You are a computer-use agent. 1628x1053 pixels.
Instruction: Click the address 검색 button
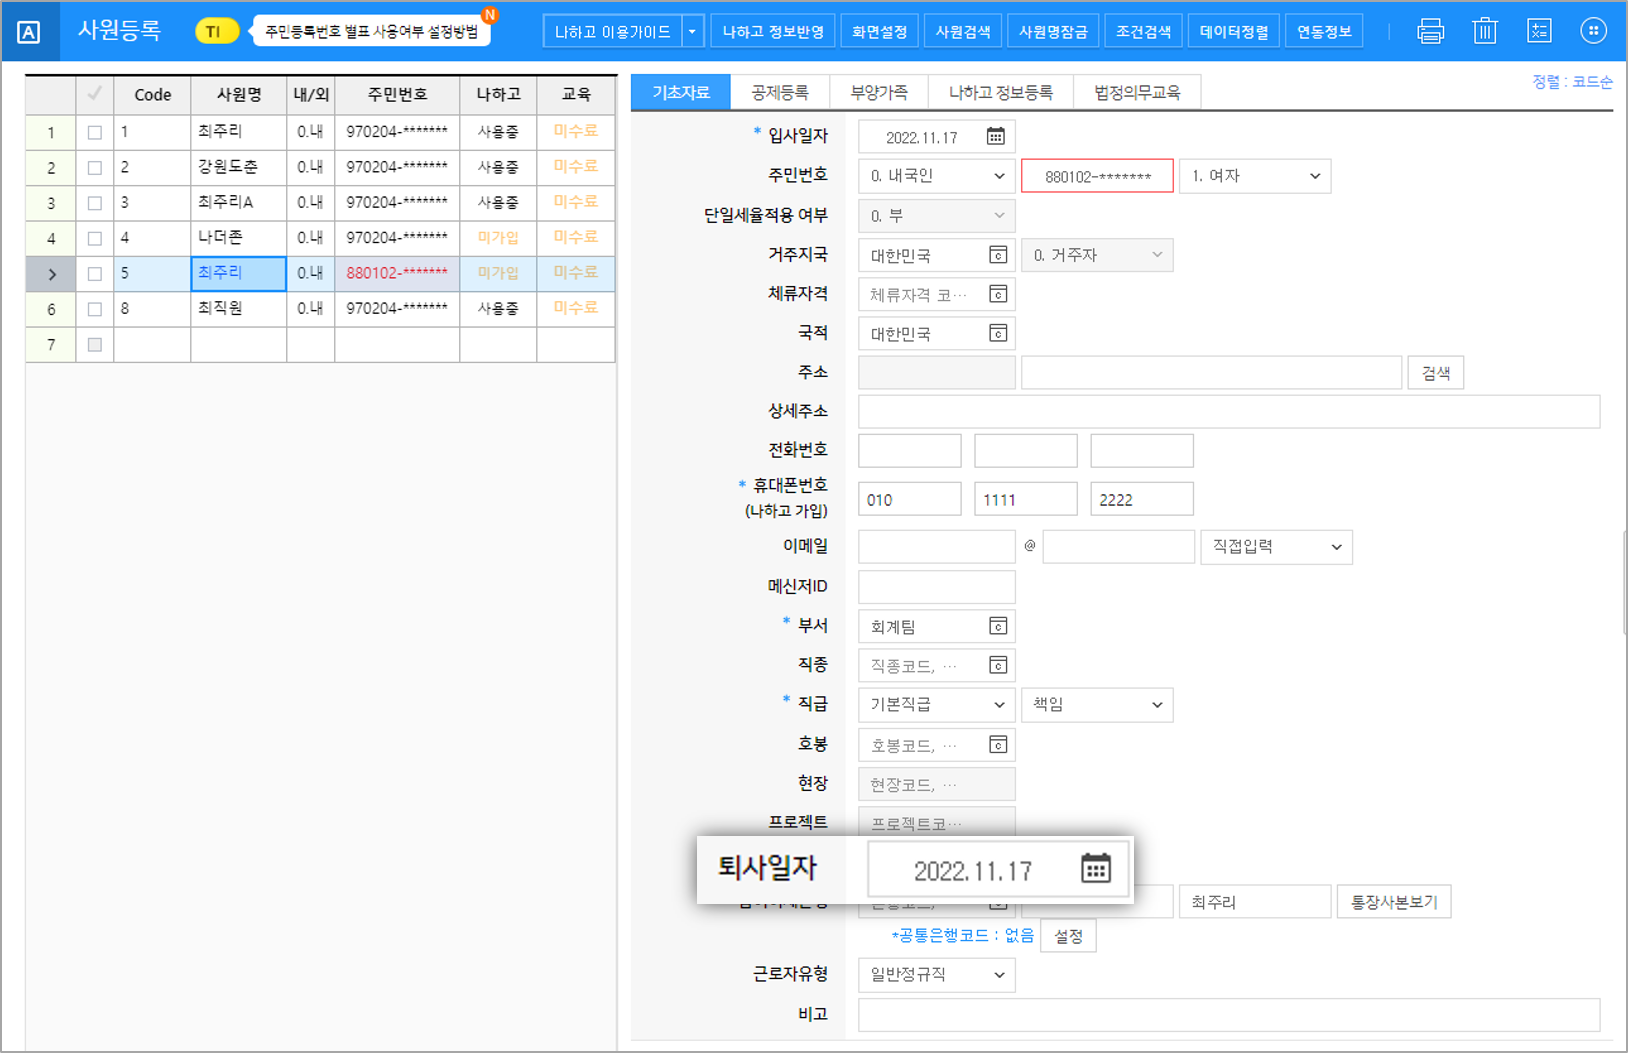click(x=1436, y=373)
